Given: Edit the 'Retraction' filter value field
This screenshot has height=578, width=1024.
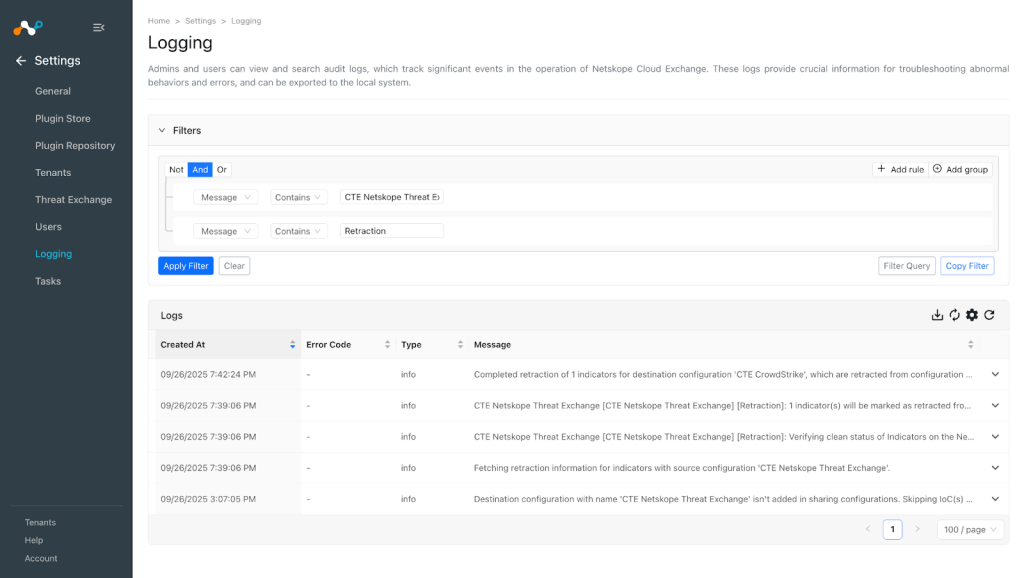Looking at the screenshot, I should [x=392, y=231].
